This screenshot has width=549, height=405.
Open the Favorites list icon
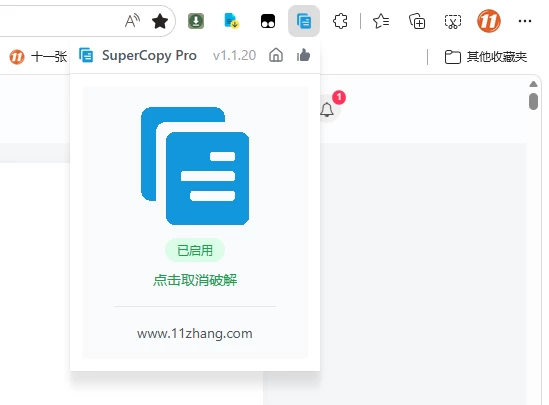[381, 21]
